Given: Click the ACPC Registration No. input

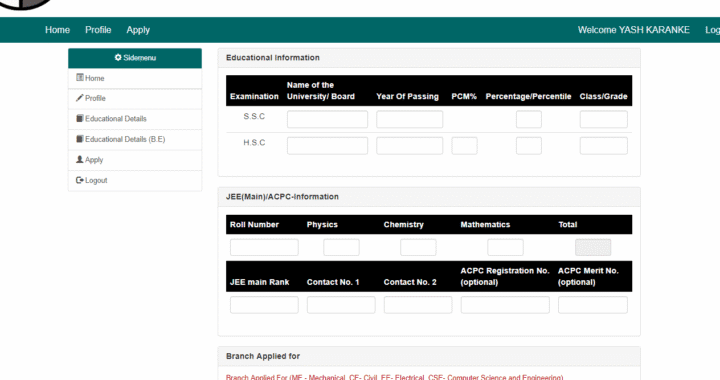Looking at the screenshot, I should pos(505,305).
